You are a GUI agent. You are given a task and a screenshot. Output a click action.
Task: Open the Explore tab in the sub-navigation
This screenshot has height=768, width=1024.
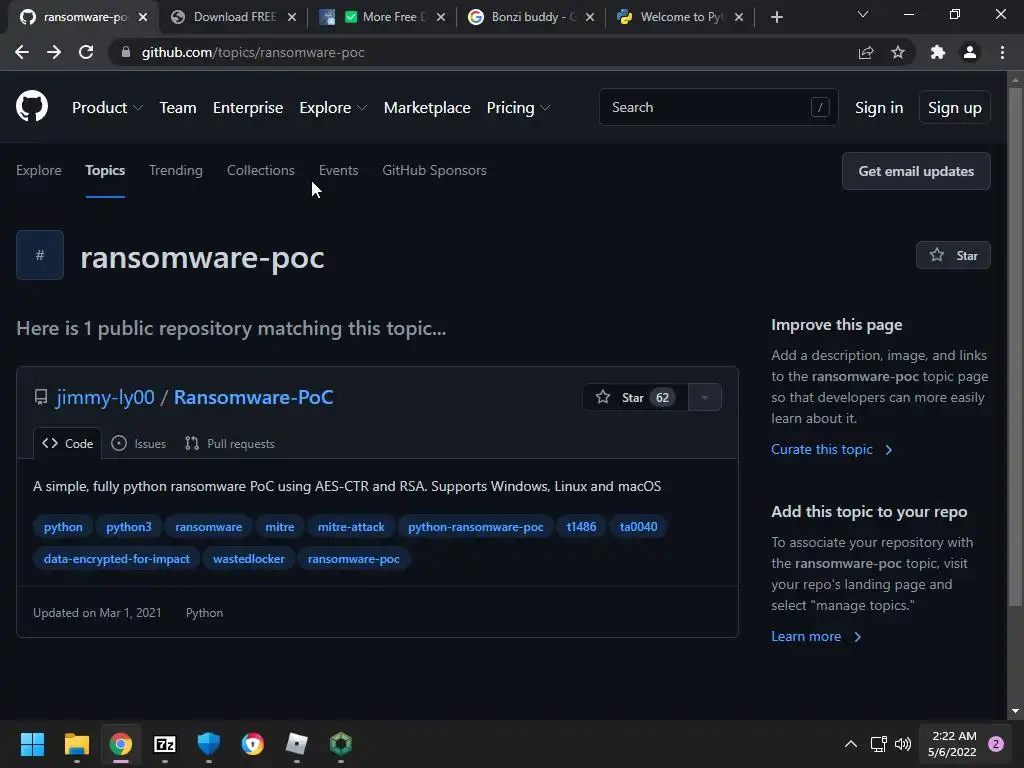39,170
